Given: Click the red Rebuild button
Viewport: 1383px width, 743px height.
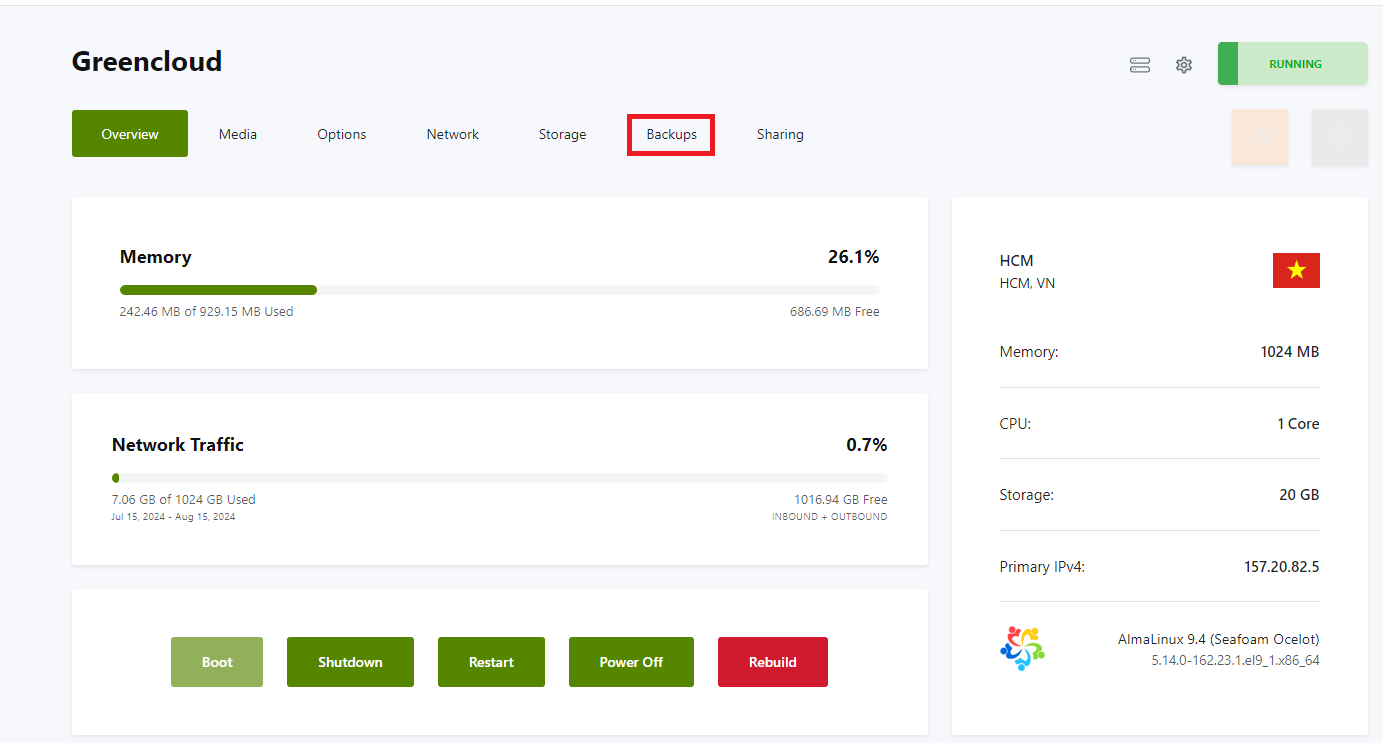Looking at the screenshot, I should [773, 662].
